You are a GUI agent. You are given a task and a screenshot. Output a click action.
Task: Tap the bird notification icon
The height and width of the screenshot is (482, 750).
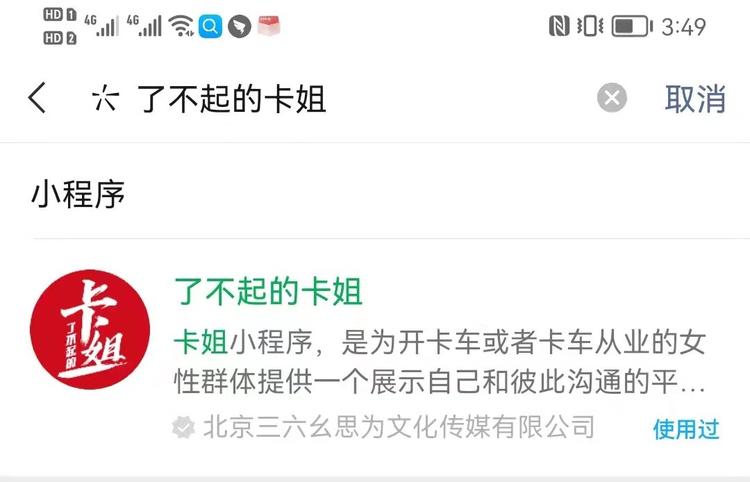click(239, 26)
